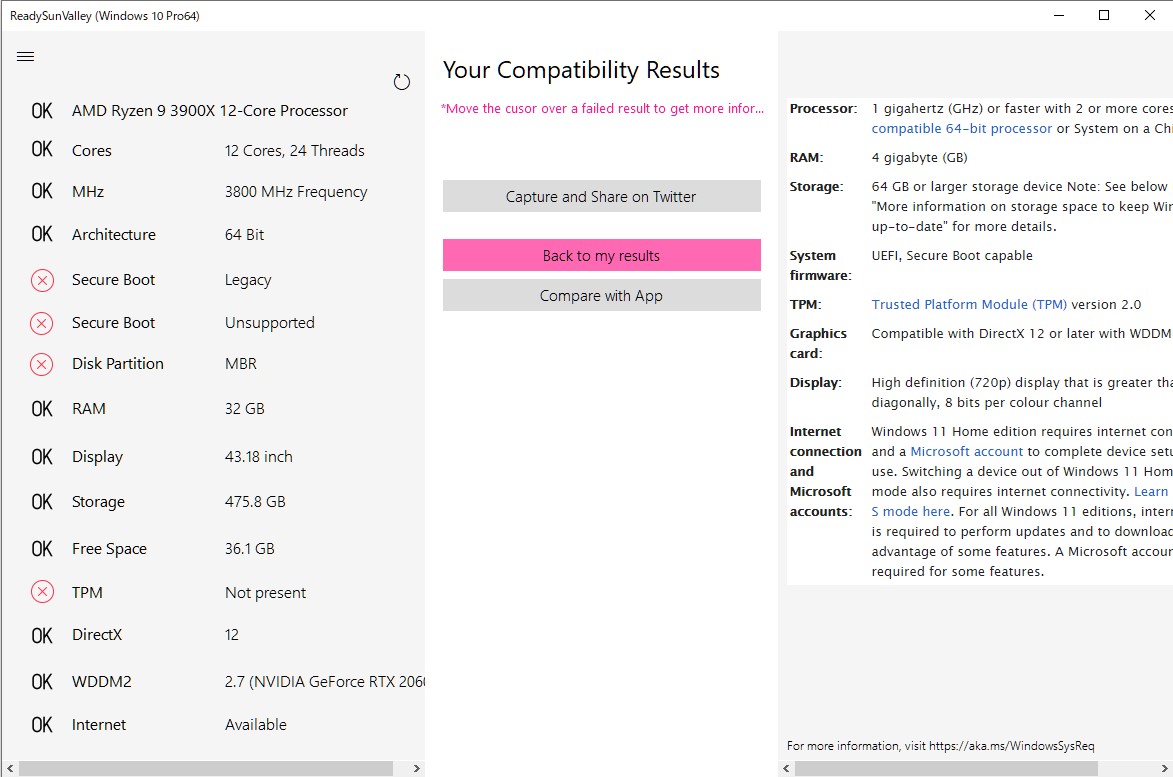Click the S mode here hyperlink

910,511
